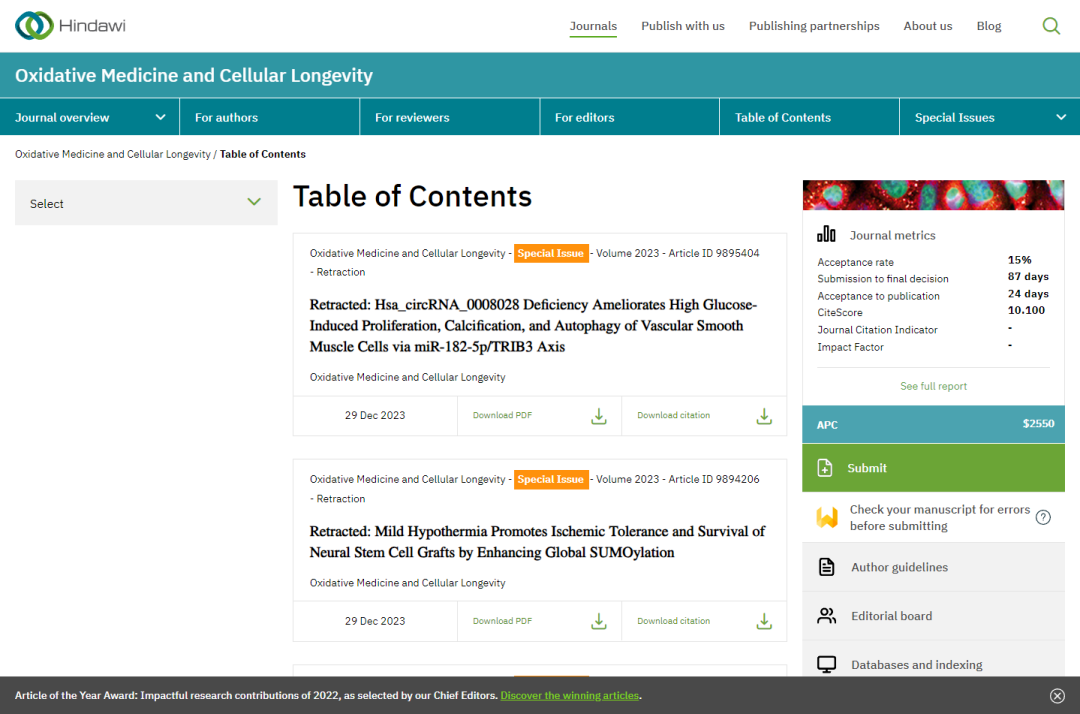Click the Table of Contents page heading
The width and height of the screenshot is (1080, 714).
(413, 197)
